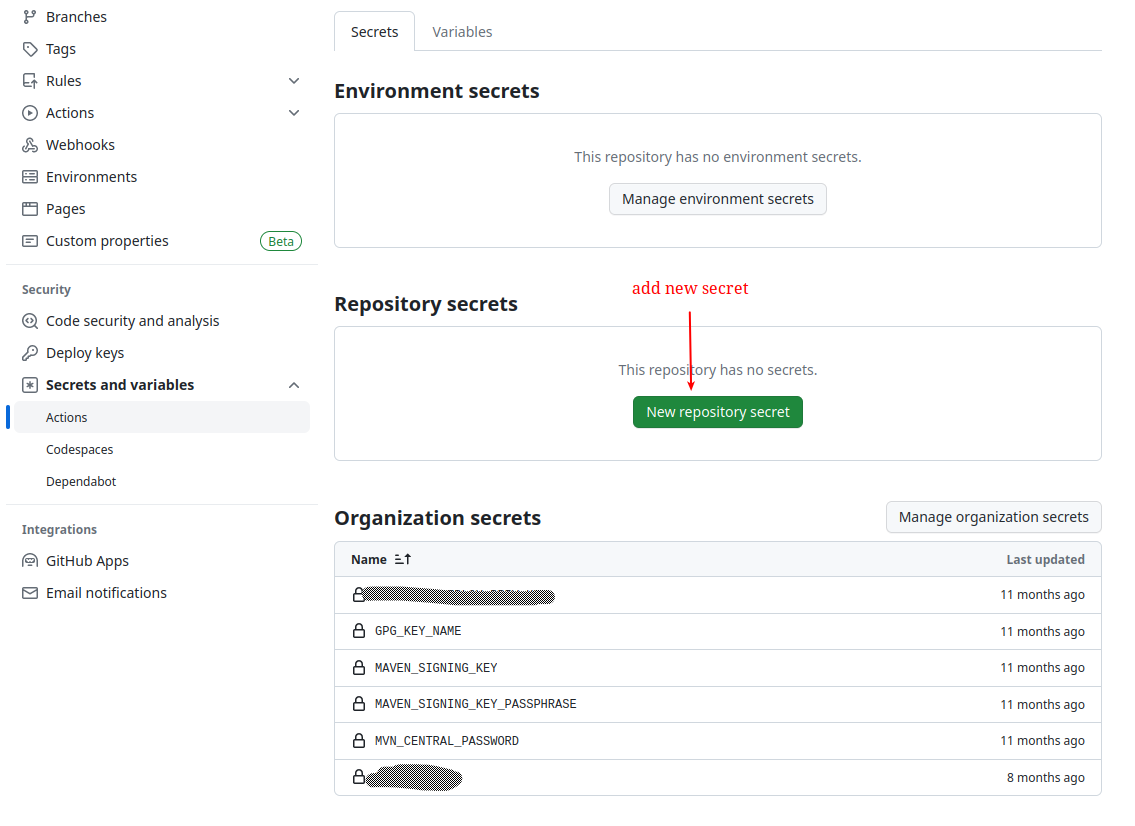Click the GPG_KEY_NAME secret row
The height and width of the screenshot is (826, 1135).
(x=717, y=631)
